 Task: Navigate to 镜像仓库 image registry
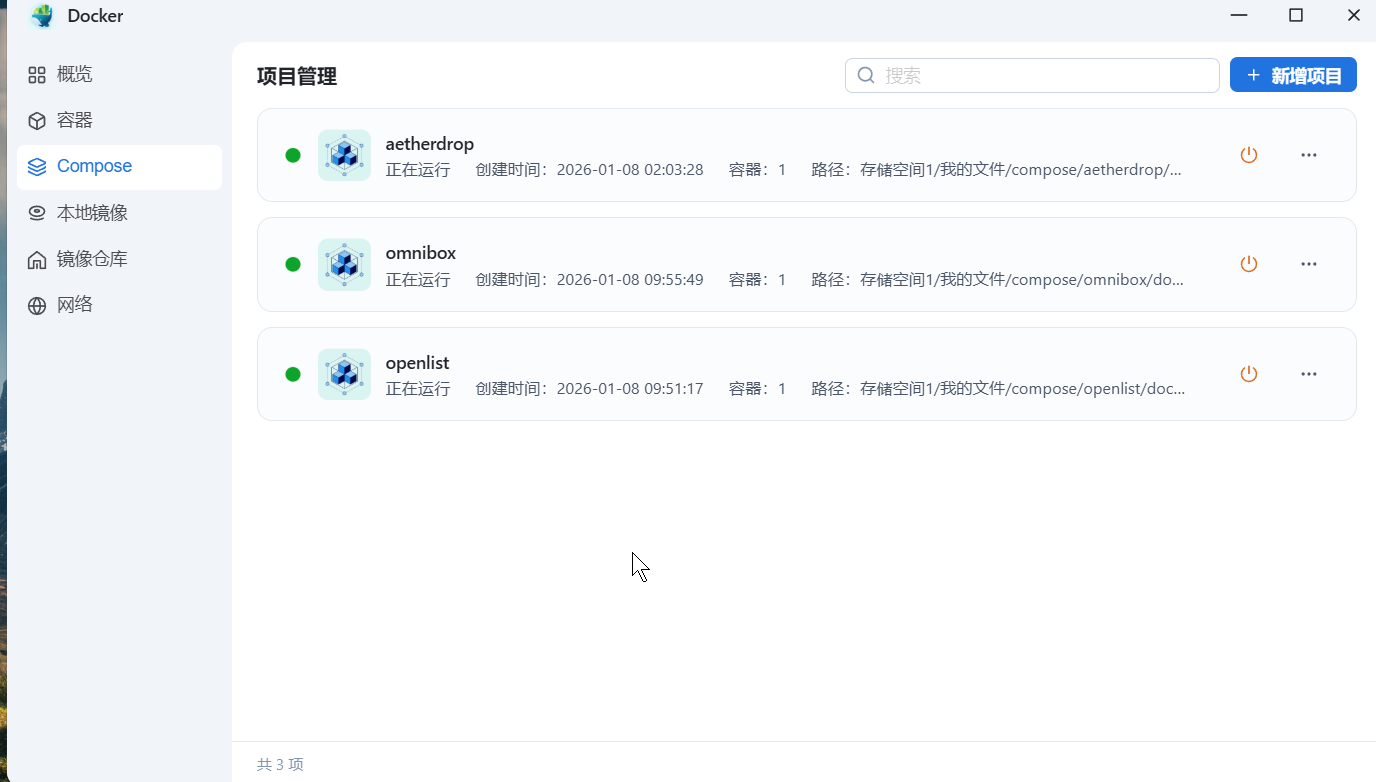119,259
